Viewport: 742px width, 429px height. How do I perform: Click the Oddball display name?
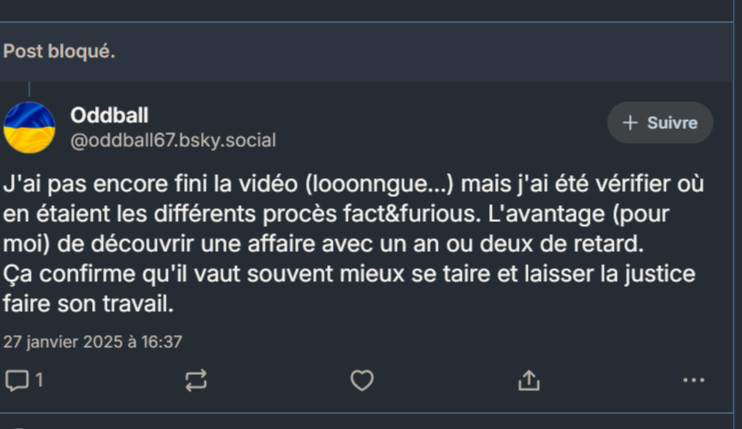(x=109, y=115)
